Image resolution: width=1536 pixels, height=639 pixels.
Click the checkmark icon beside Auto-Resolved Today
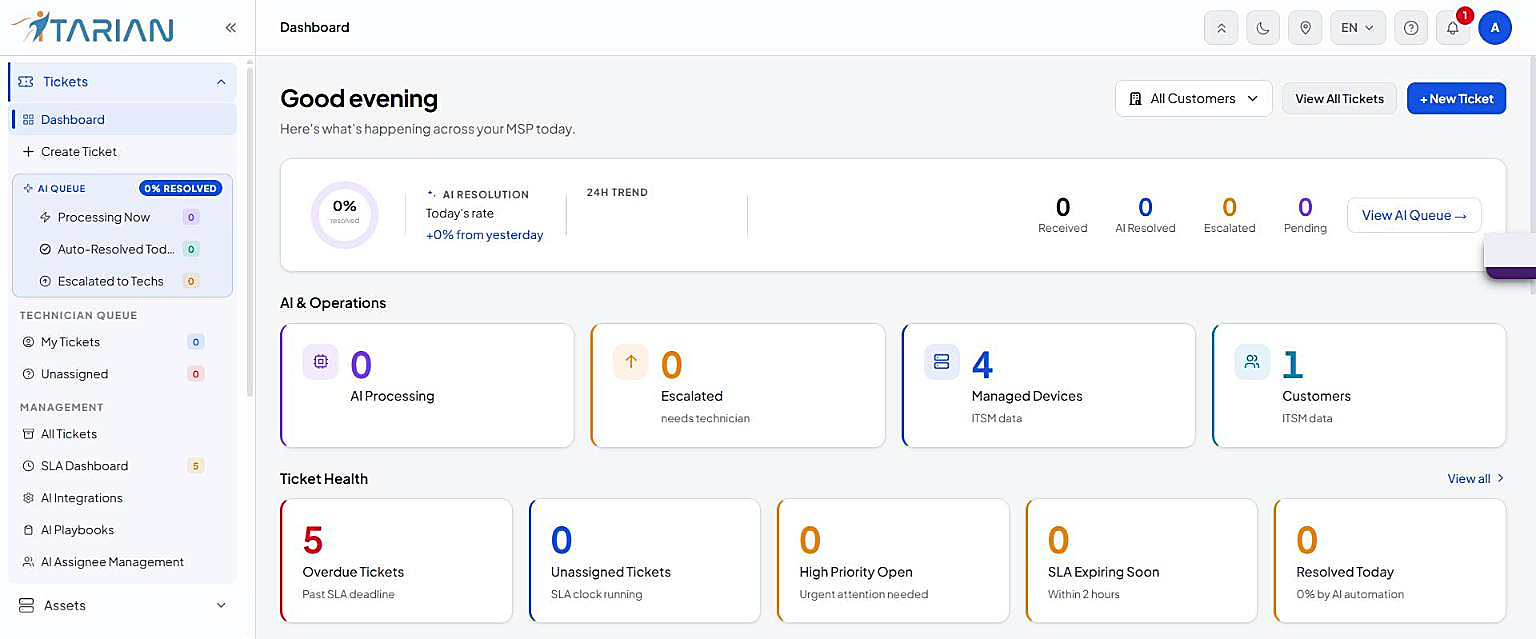pyautogui.click(x=45, y=249)
